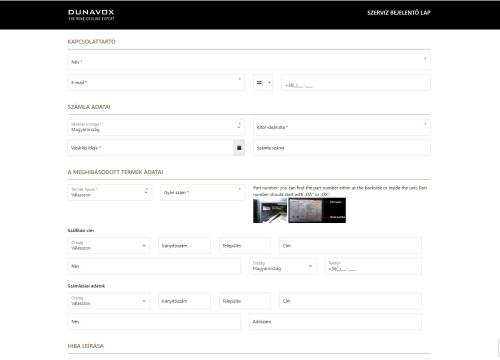Open the shipping contact phone country dropdown

point(283,266)
